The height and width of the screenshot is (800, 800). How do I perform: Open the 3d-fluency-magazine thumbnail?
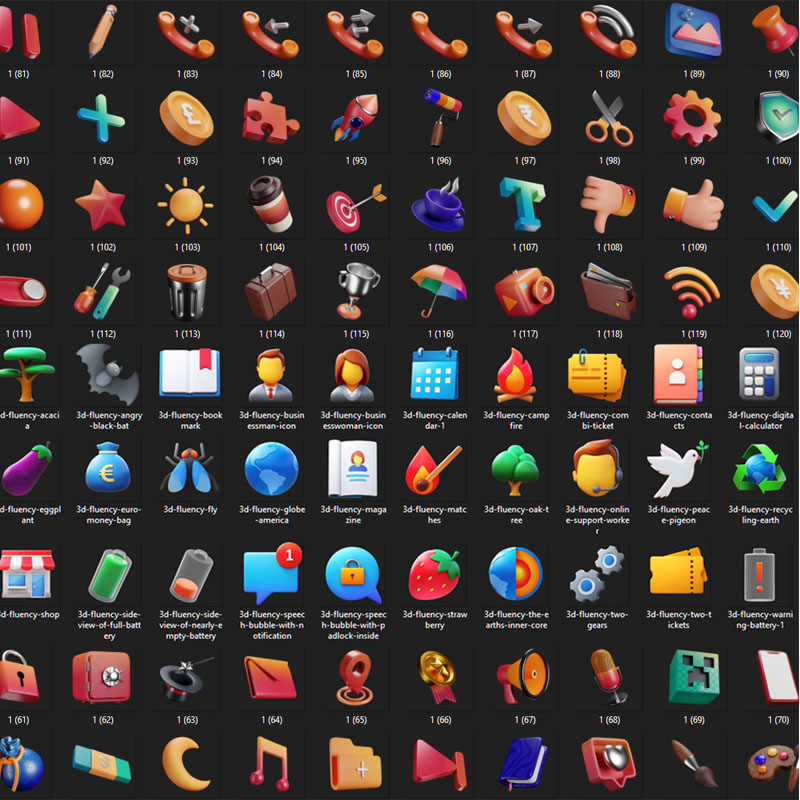click(x=353, y=468)
